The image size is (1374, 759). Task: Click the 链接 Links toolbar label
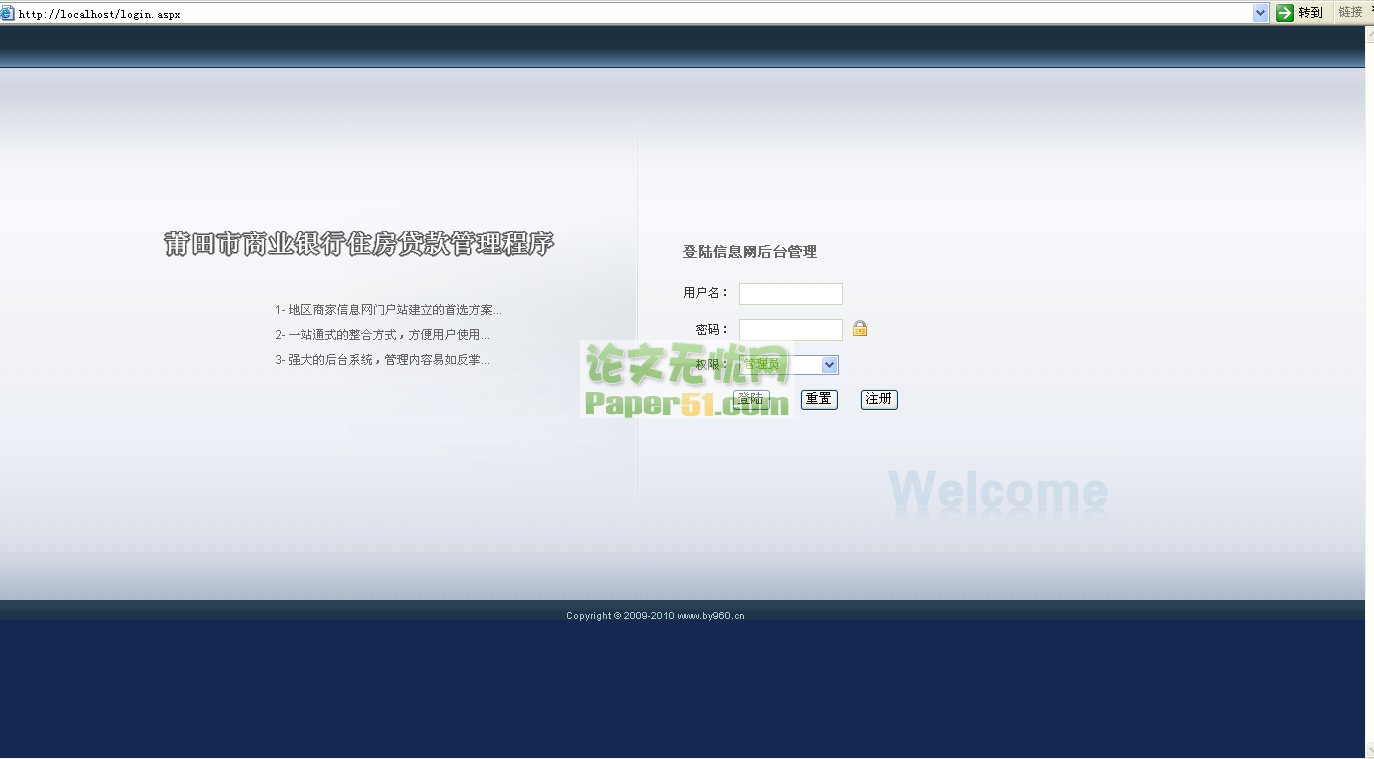click(1350, 12)
